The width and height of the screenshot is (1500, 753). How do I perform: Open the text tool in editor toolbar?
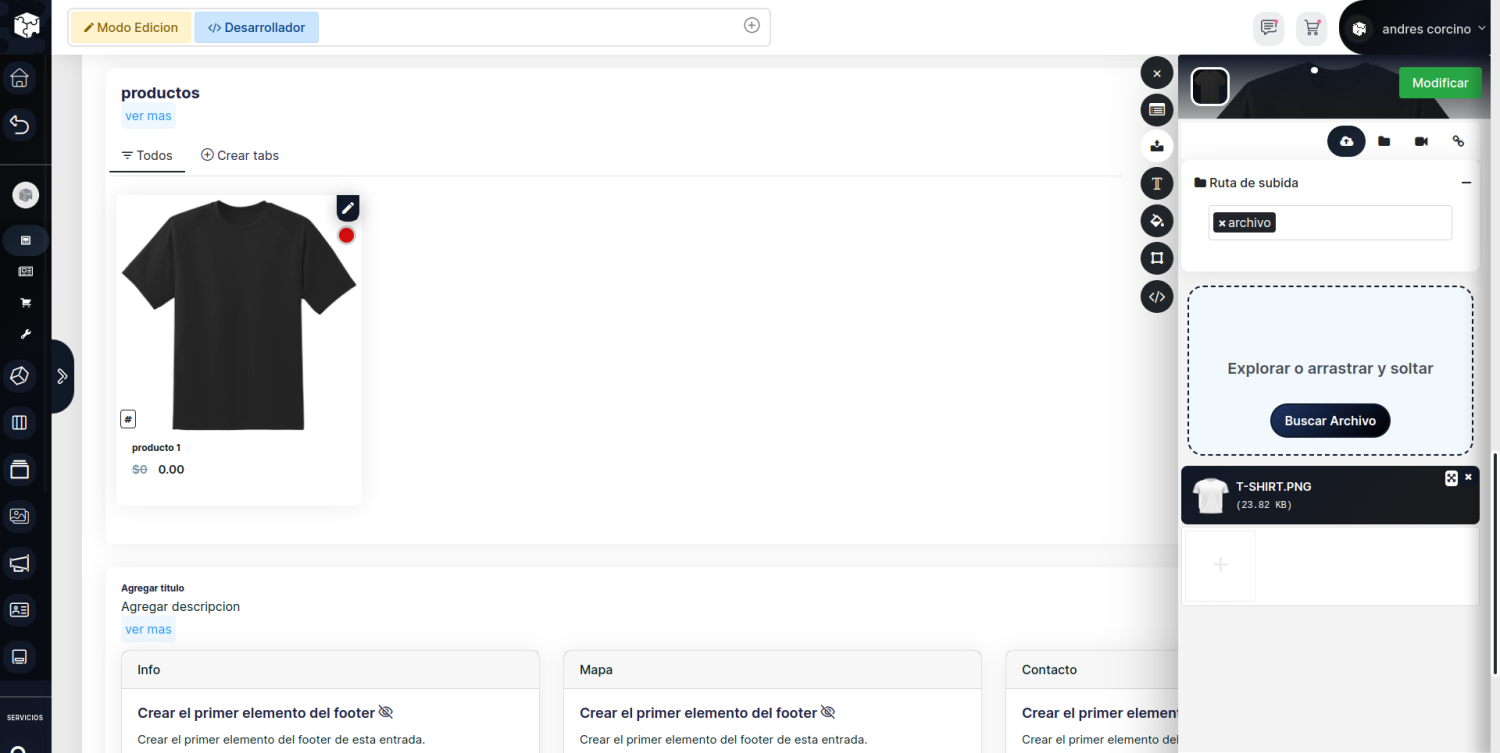(x=1157, y=183)
